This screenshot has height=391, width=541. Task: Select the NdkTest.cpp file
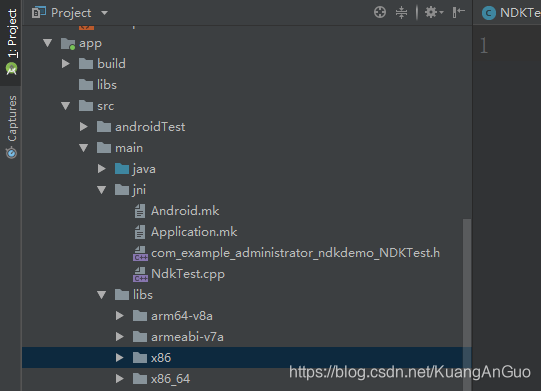pos(188,274)
